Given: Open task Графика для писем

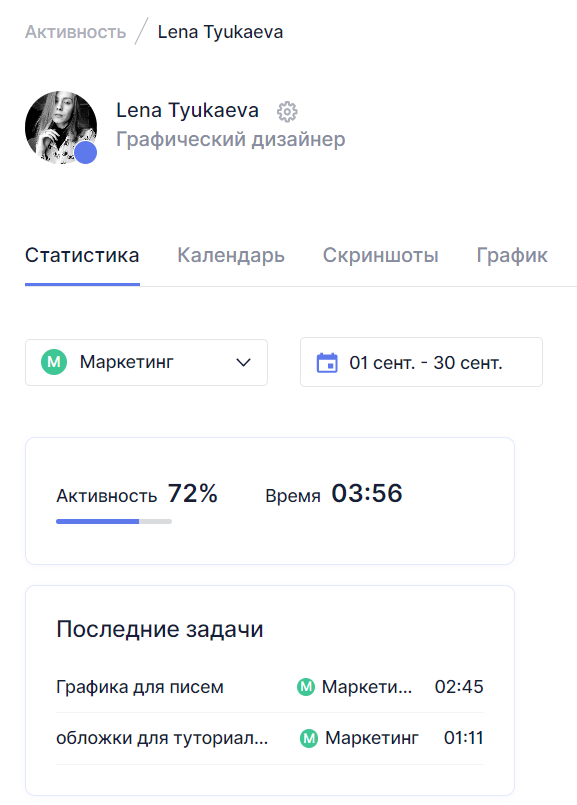Looking at the screenshot, I should (140, 687).
